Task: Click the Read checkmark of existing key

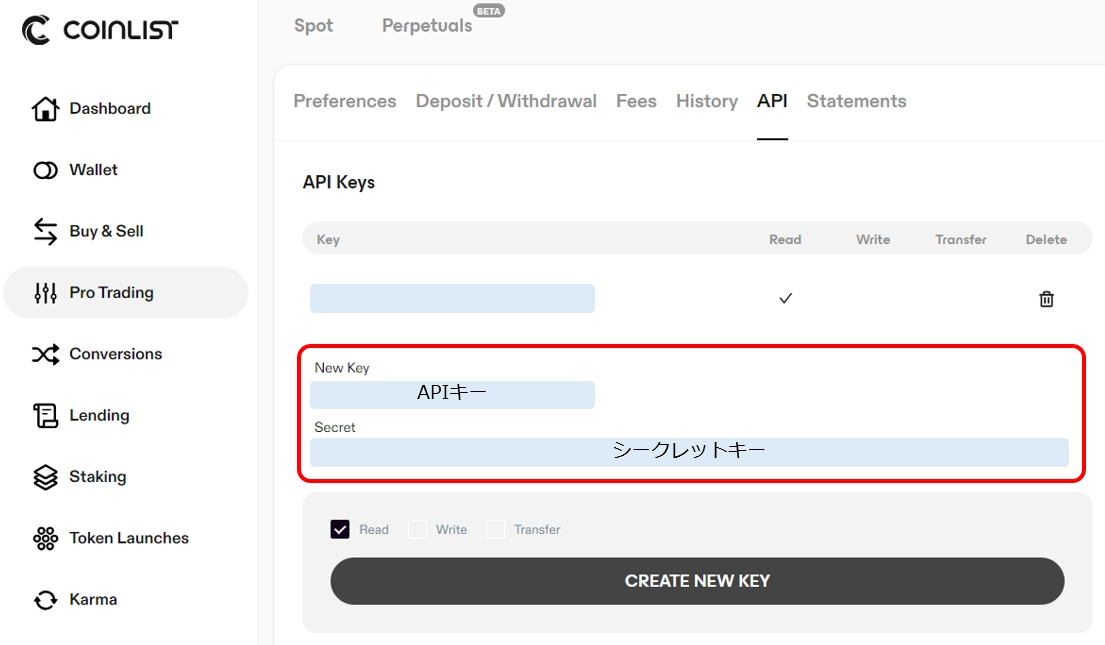Action: (x=785, y=298)
